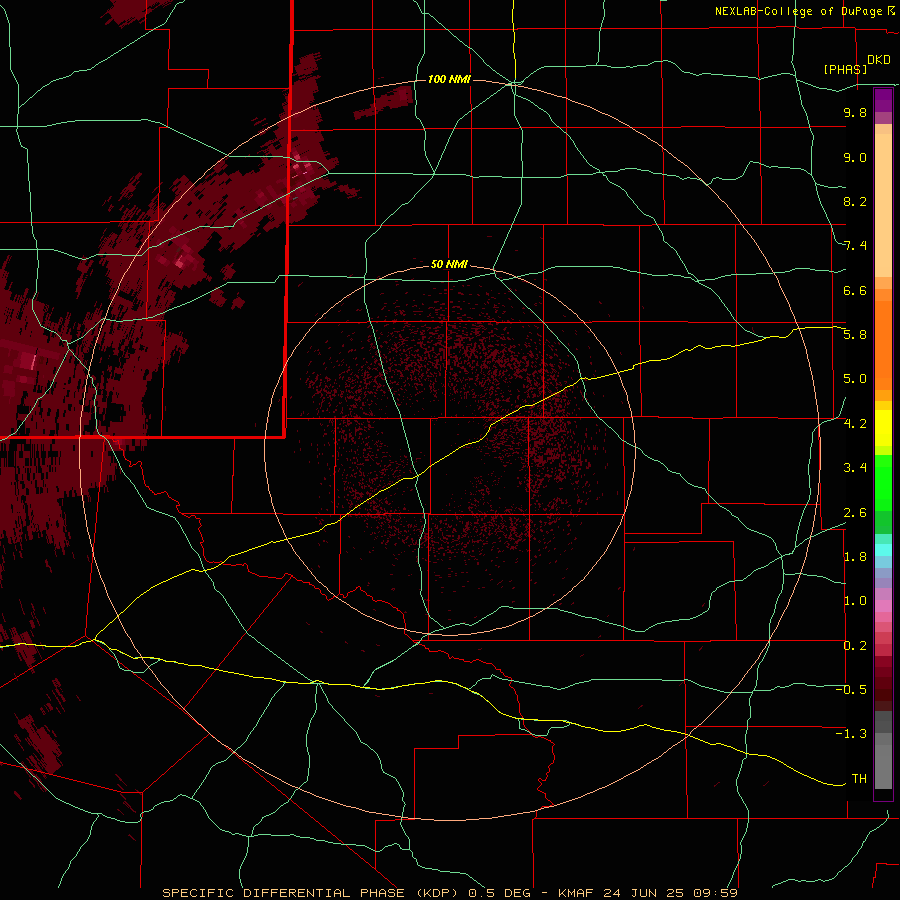The width and height of the screenshot is (900, 900).
Task: Click the 6.6 value on the color scale
Action: point(855,290)
